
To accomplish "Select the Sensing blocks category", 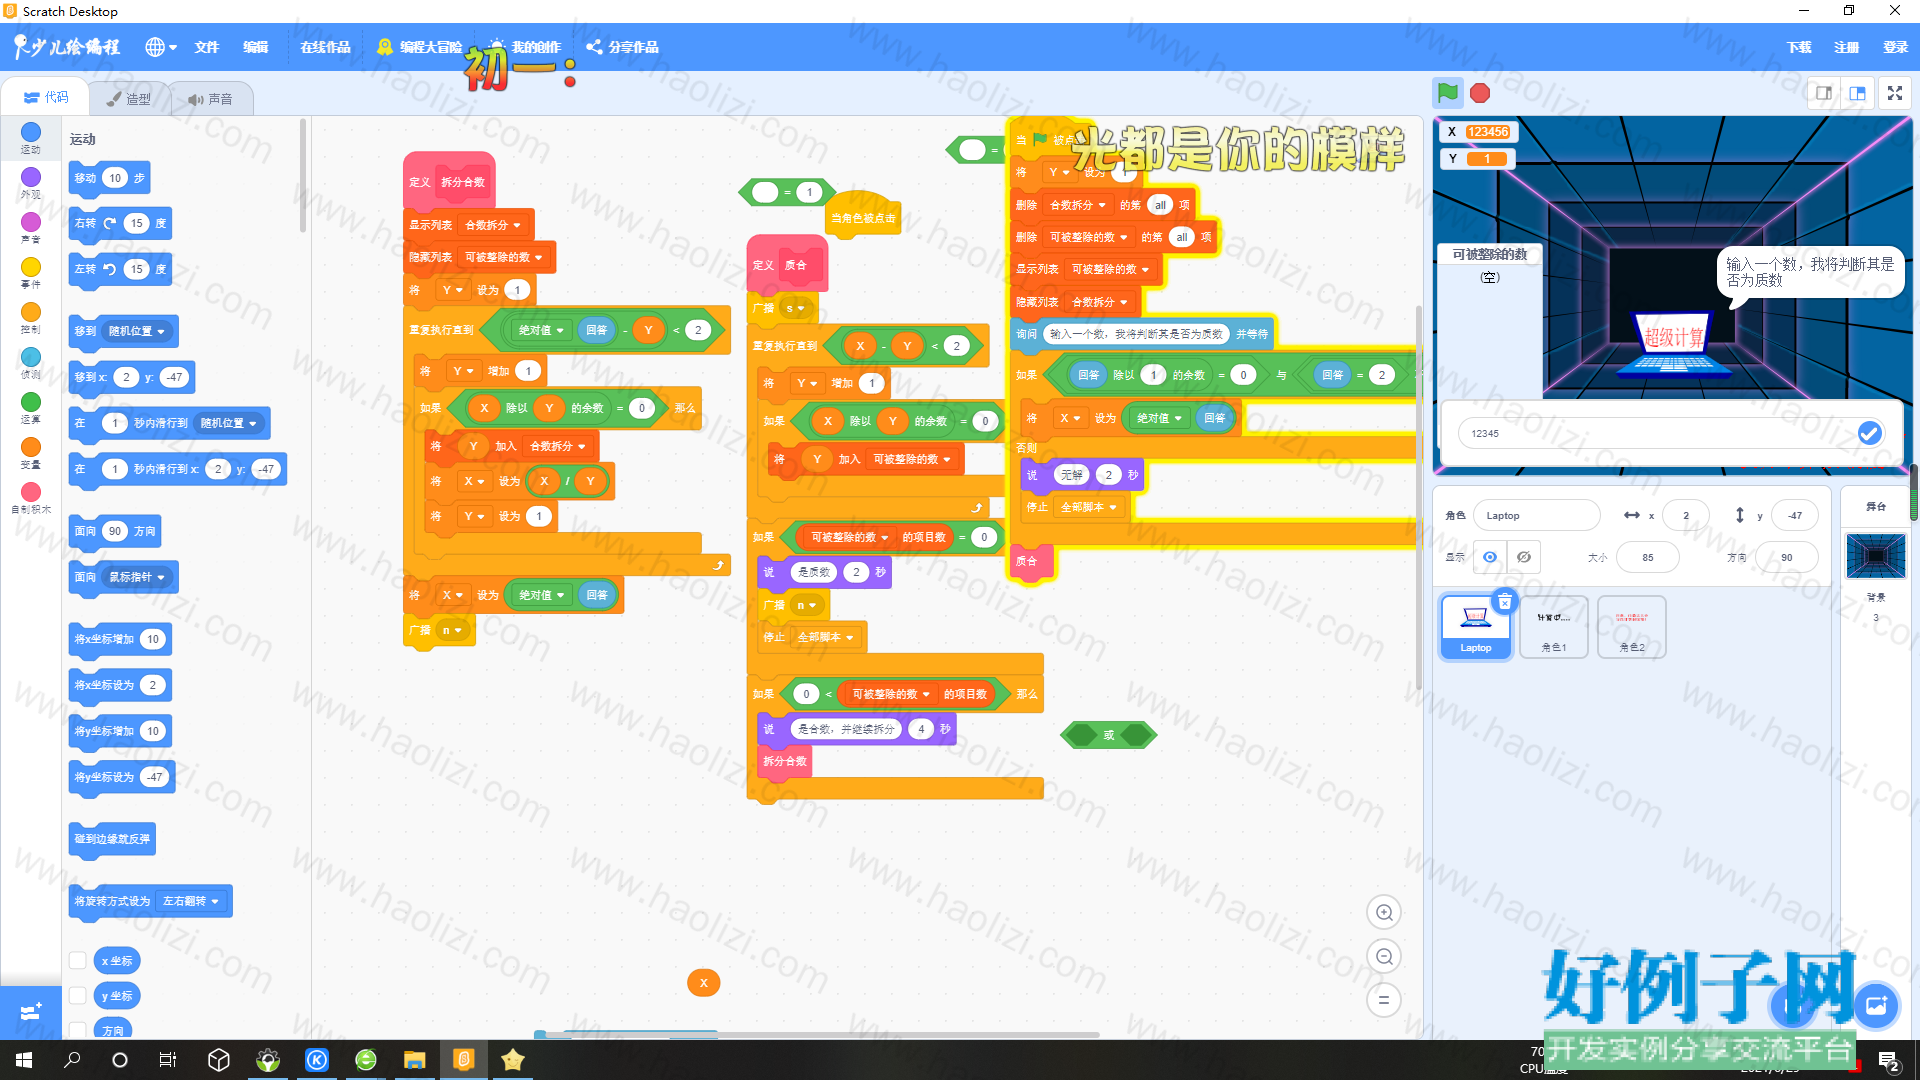I will pyautogui.click(x=31, y=363).
